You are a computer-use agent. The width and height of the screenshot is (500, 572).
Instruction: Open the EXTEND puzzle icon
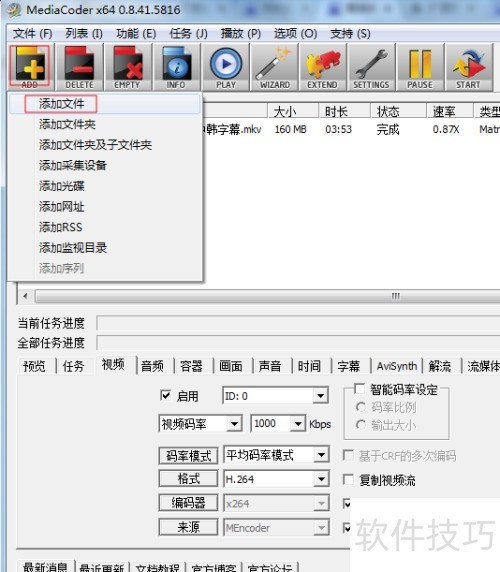tap(323, 67)
